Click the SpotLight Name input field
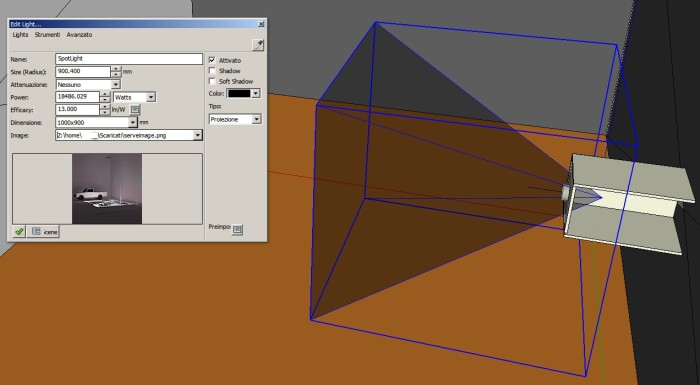Screen dimensions: 700x385 coord(129,59)
